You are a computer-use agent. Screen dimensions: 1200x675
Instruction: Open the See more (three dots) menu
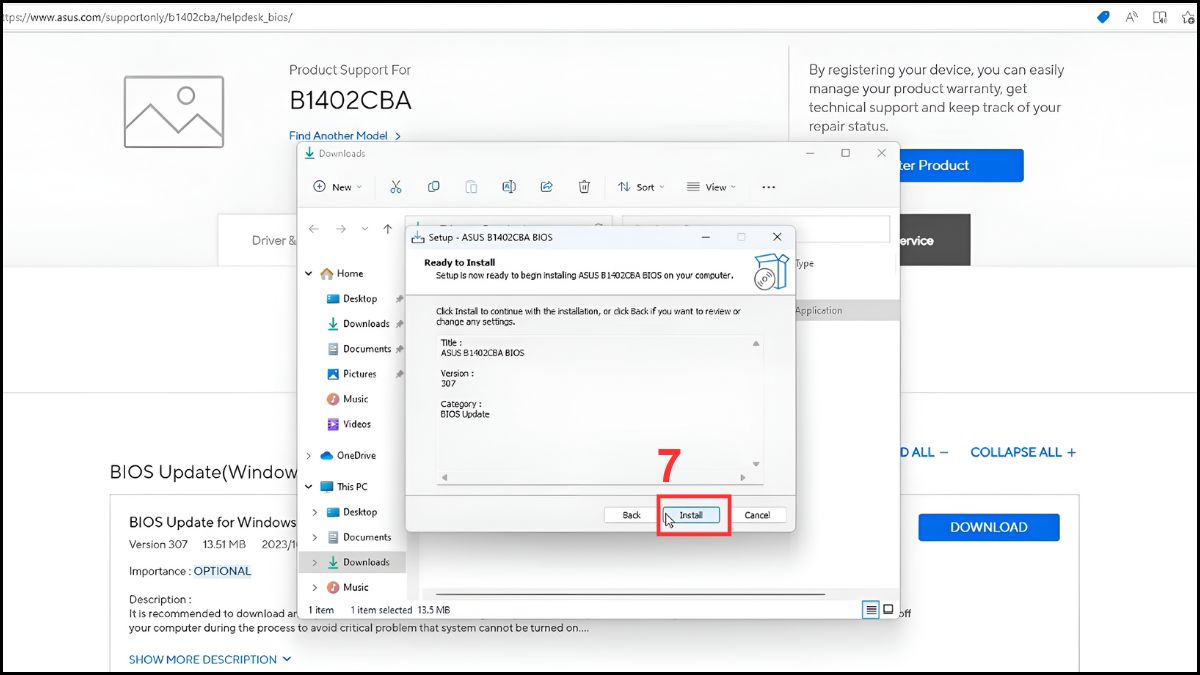tap(768, 187)
